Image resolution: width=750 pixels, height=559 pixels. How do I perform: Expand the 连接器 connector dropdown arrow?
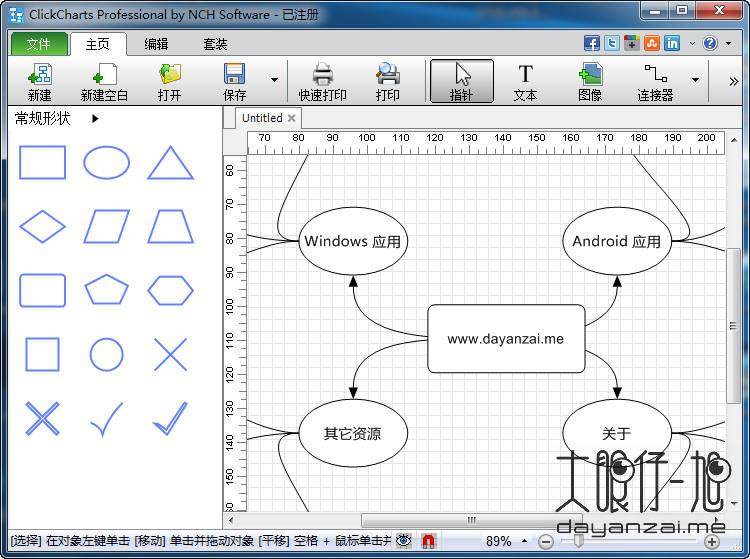click(695, 80)
